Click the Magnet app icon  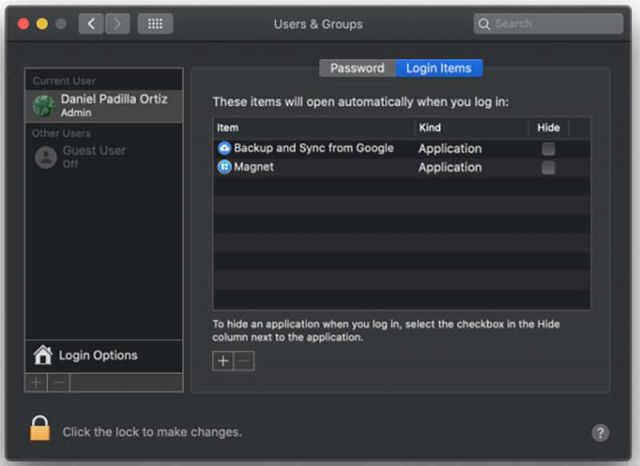click(224, 167)
